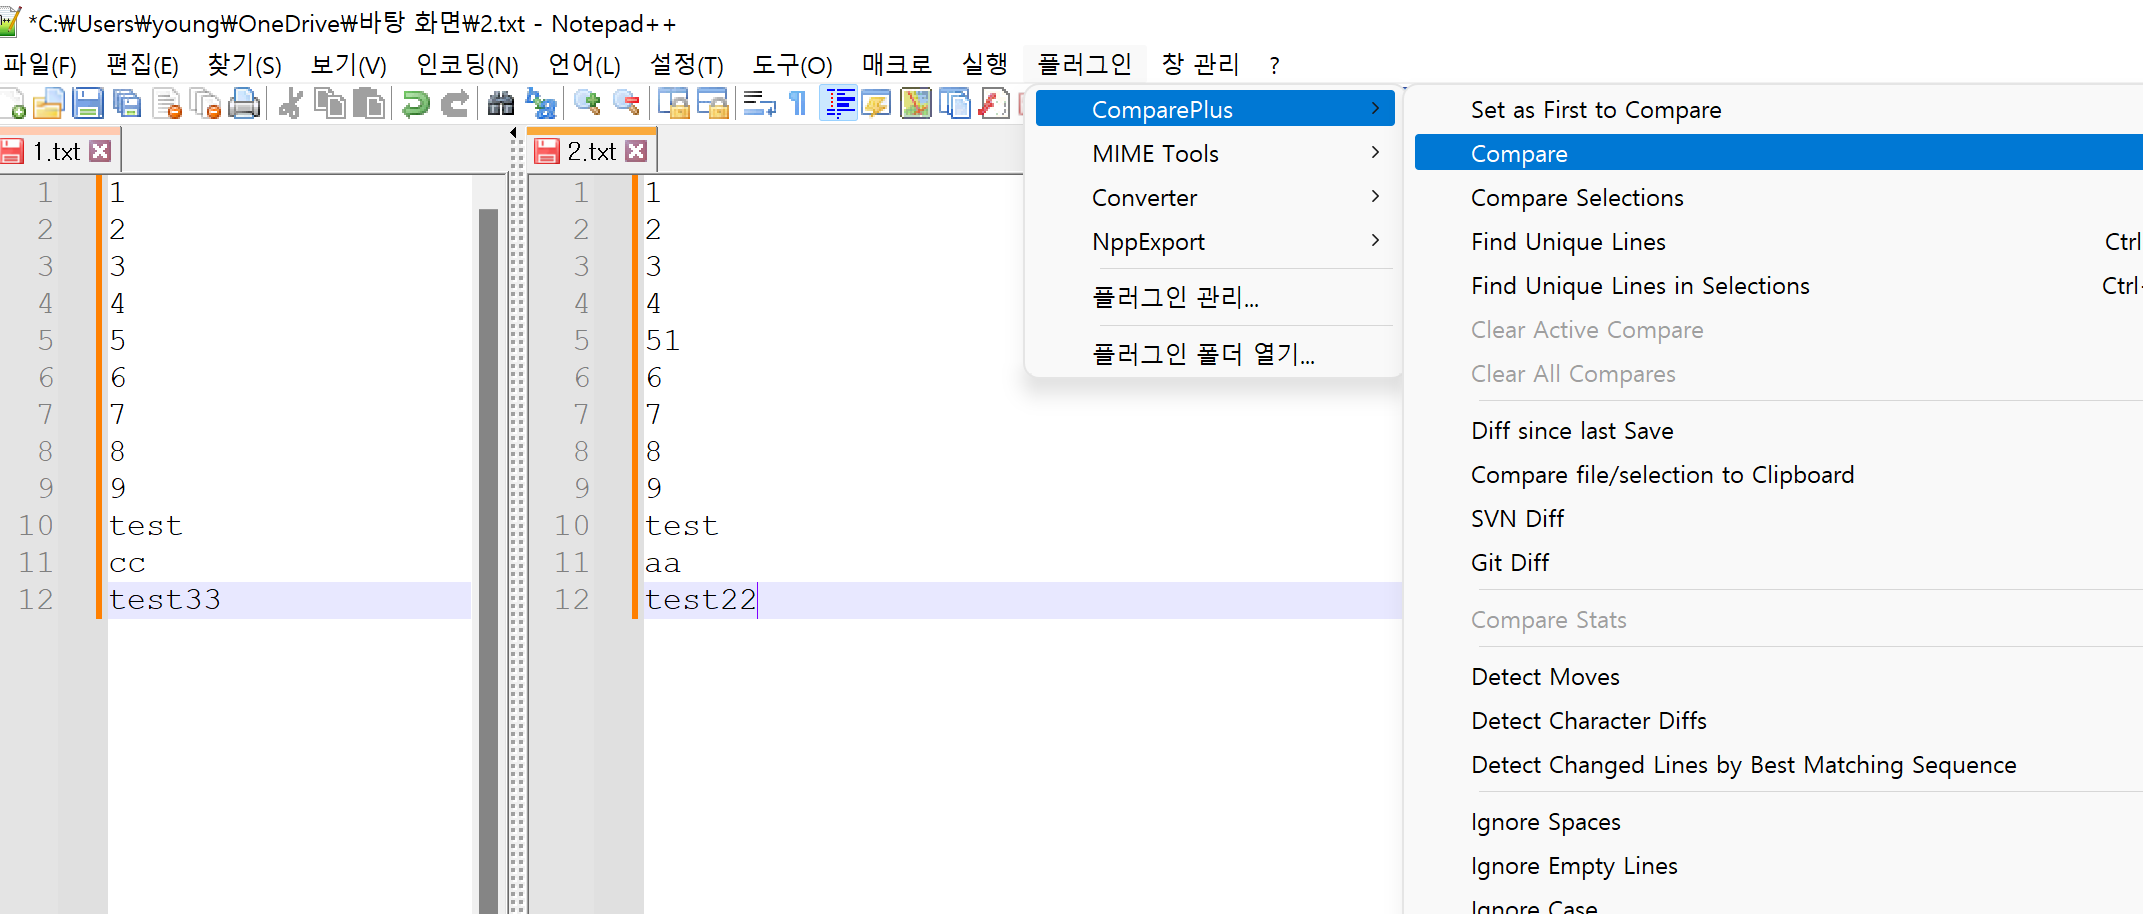Expand the Converter submenu

click(1214, 197)
